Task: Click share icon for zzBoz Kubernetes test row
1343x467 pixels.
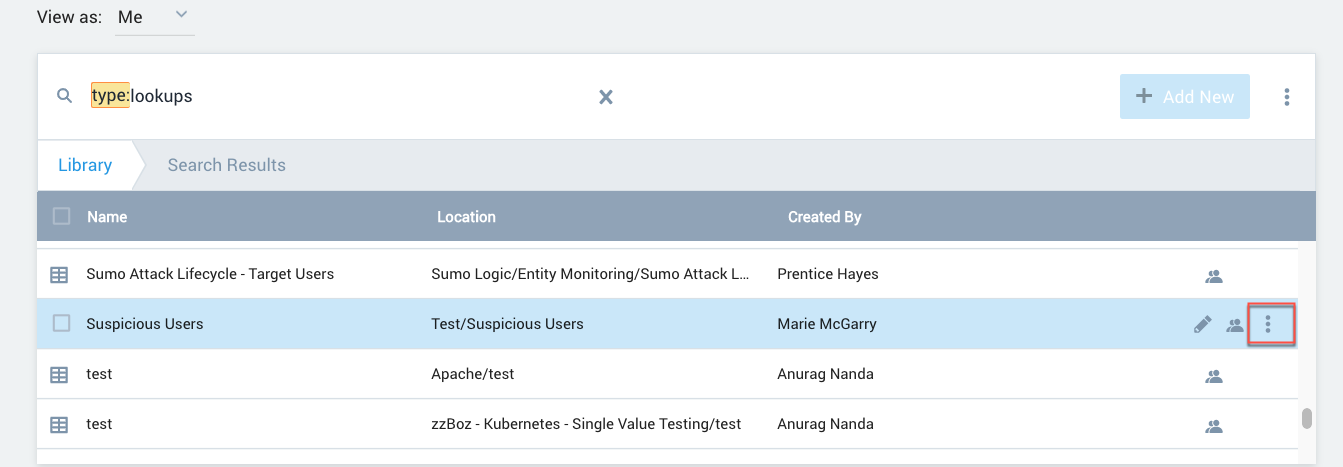Action: point(1214,426)
